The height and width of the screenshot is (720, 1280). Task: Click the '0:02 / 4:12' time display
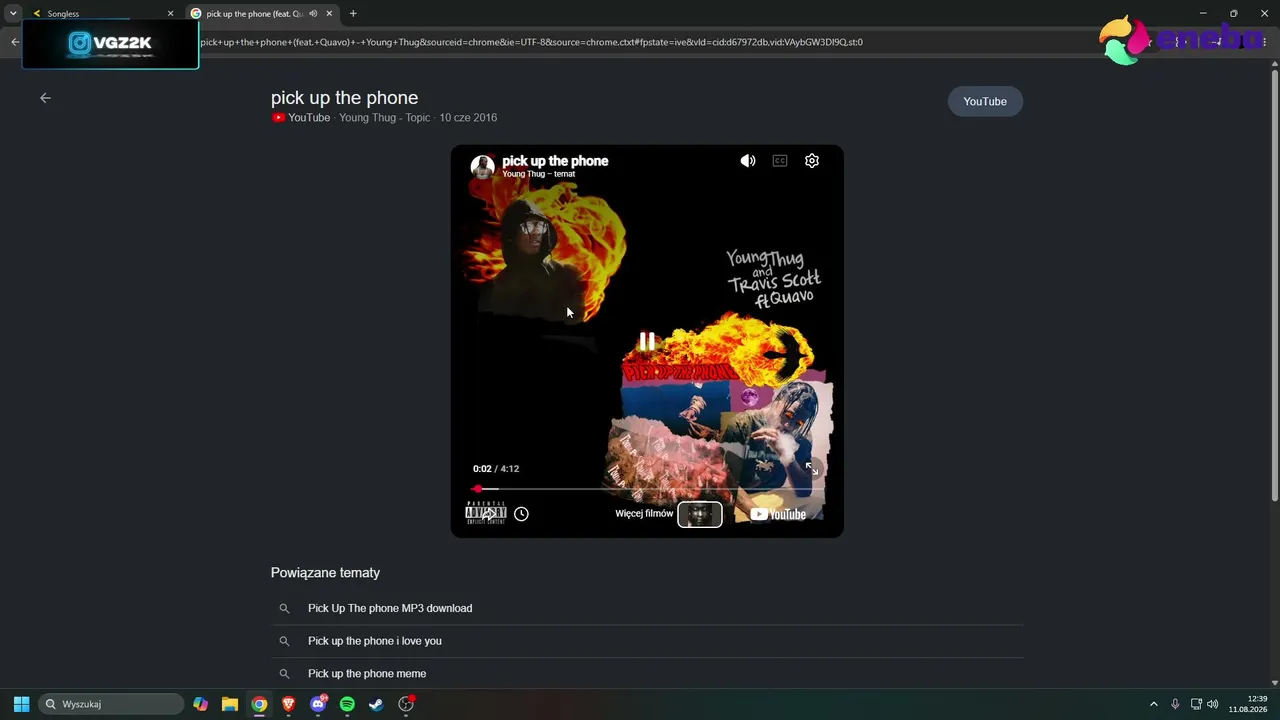pyautogui.click(x=496, y=468)
